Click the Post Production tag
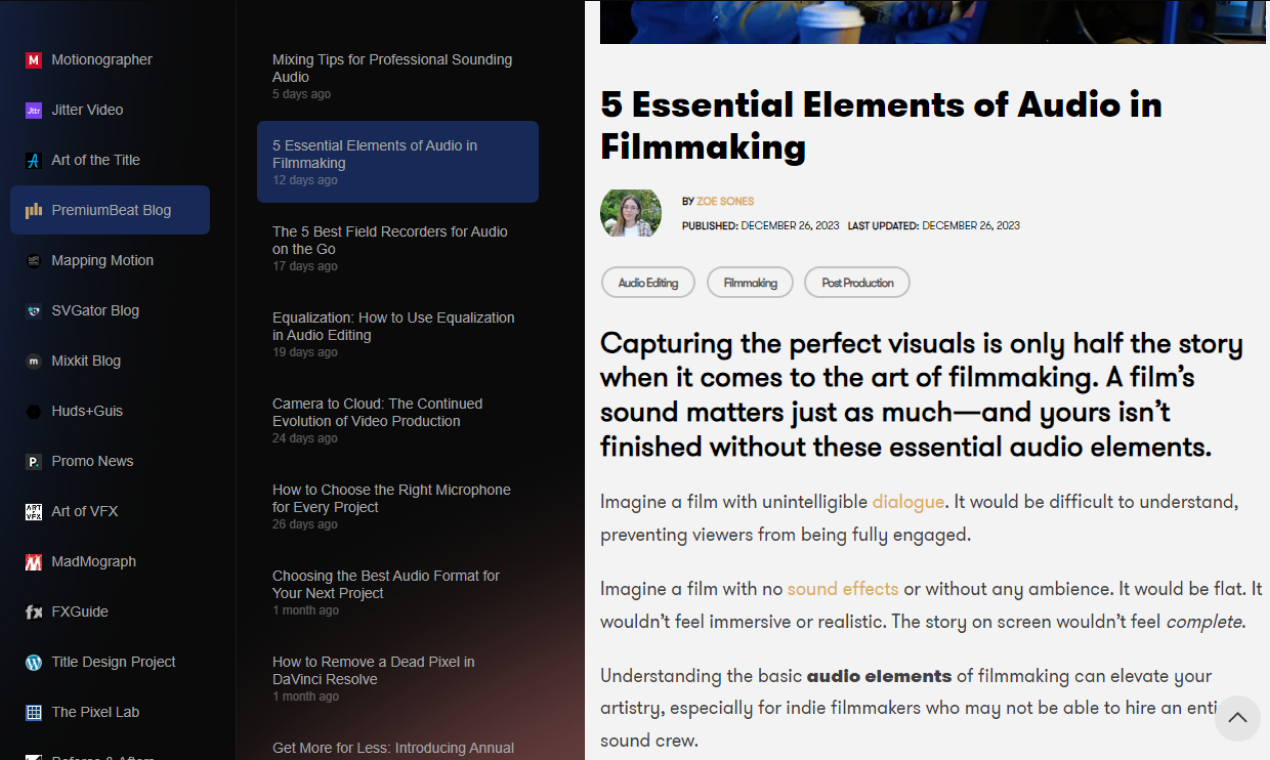The image size is (1270, 760). (x=857, y=283)
